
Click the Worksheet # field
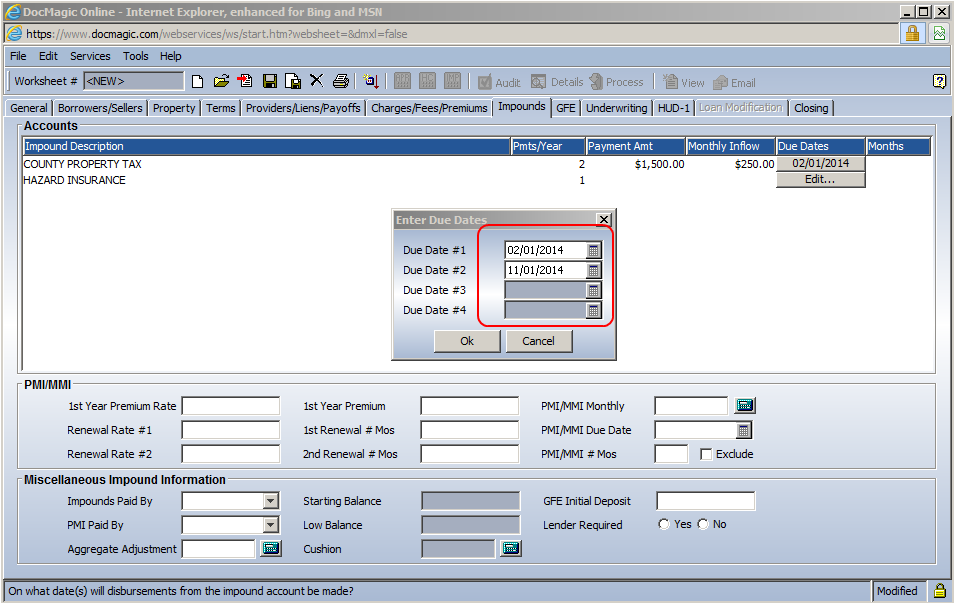133,81
